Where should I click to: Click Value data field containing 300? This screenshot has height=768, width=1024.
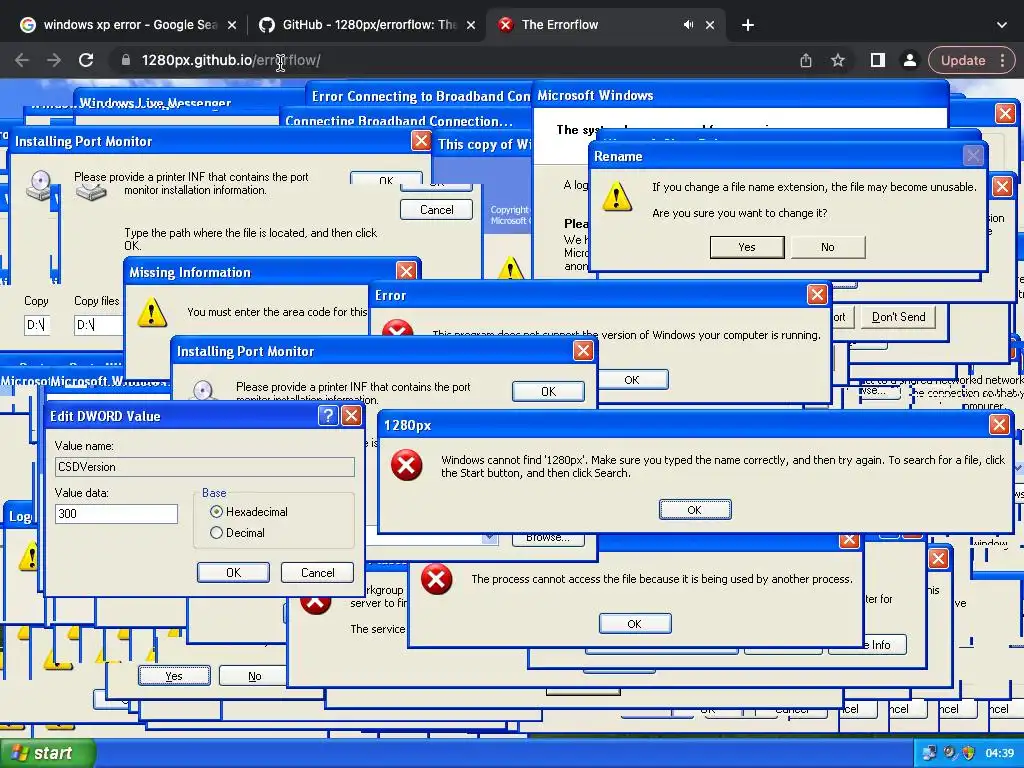(x=116, y=513)
